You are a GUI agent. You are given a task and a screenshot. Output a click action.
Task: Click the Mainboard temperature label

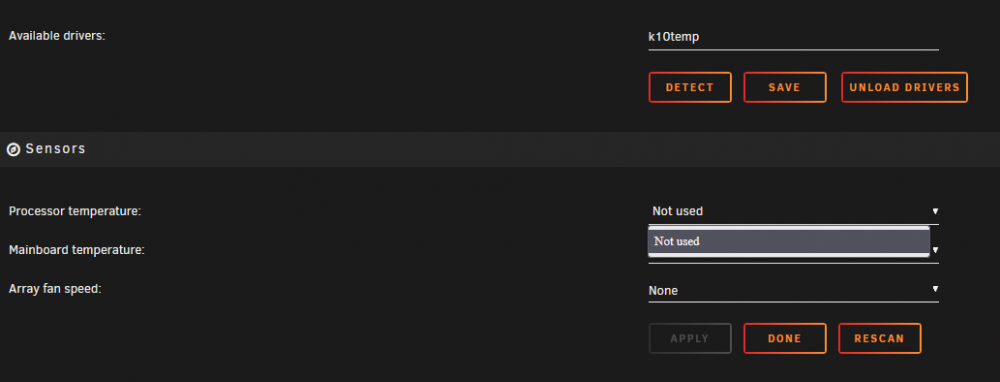point(77,250)
